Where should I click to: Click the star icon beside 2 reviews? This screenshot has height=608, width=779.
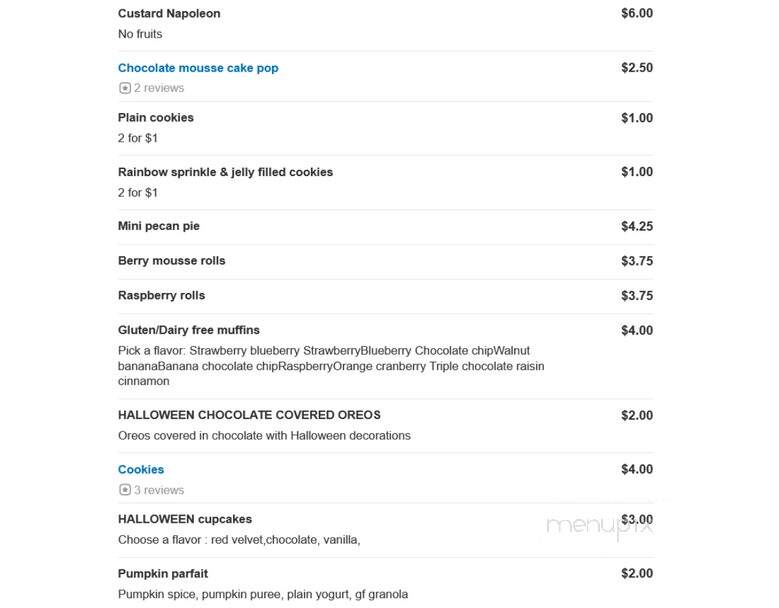125,88
